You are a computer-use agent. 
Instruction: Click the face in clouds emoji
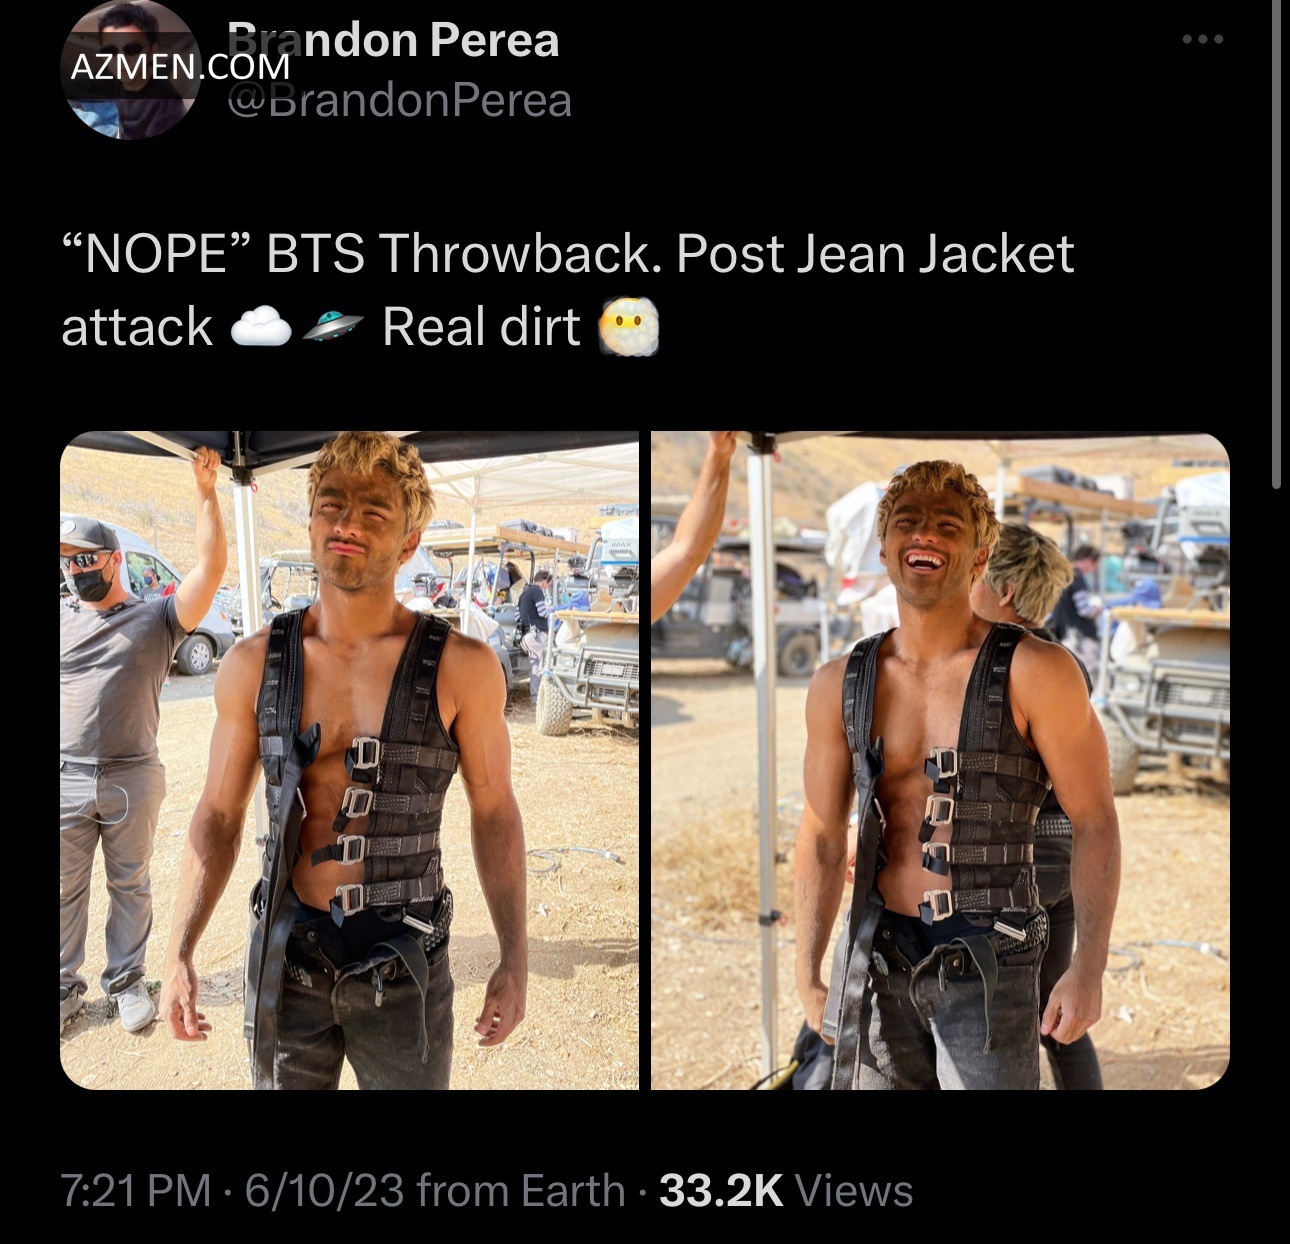pos(628,327)
